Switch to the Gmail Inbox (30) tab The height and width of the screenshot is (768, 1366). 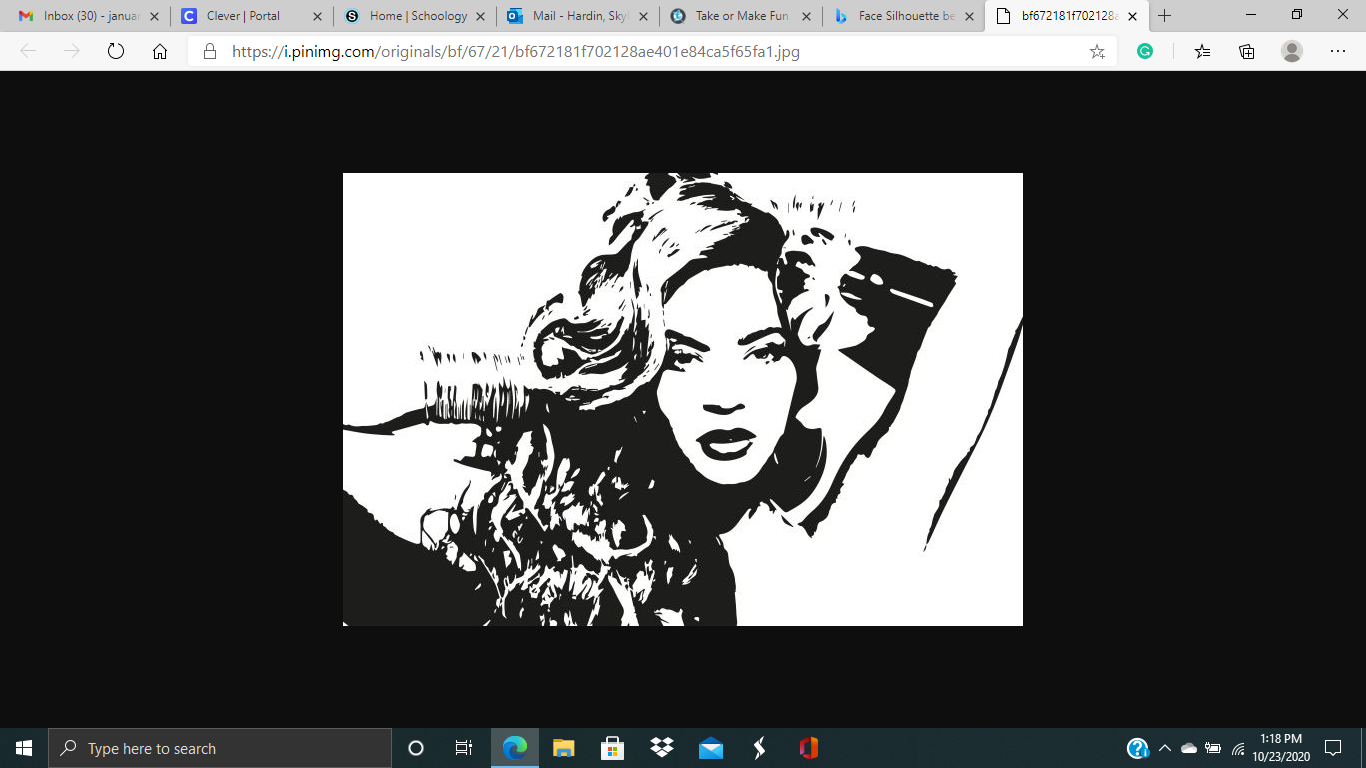pos(88,16)
